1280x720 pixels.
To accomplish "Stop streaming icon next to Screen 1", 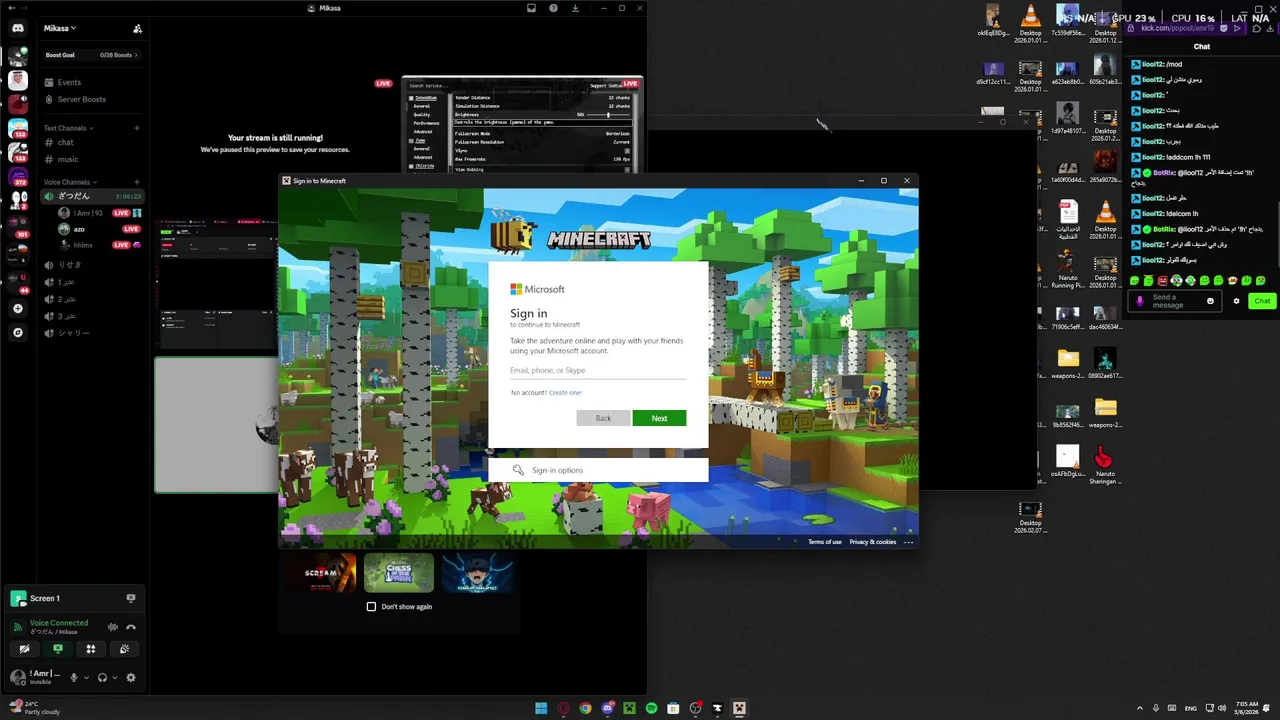I will click(x=130, y=598).
